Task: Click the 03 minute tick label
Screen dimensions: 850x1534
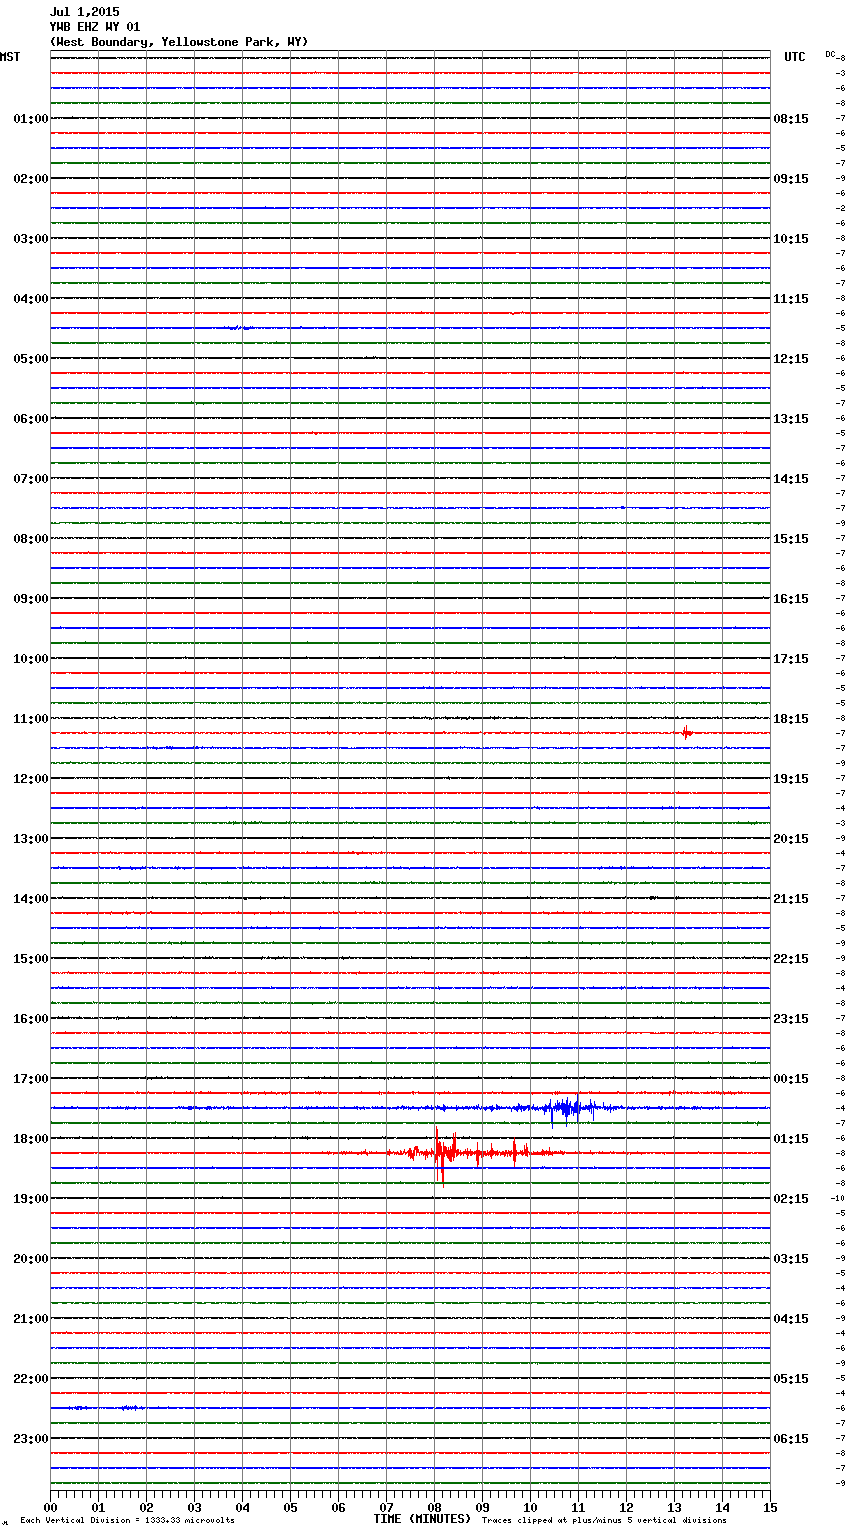Action: pos(194,1507)
